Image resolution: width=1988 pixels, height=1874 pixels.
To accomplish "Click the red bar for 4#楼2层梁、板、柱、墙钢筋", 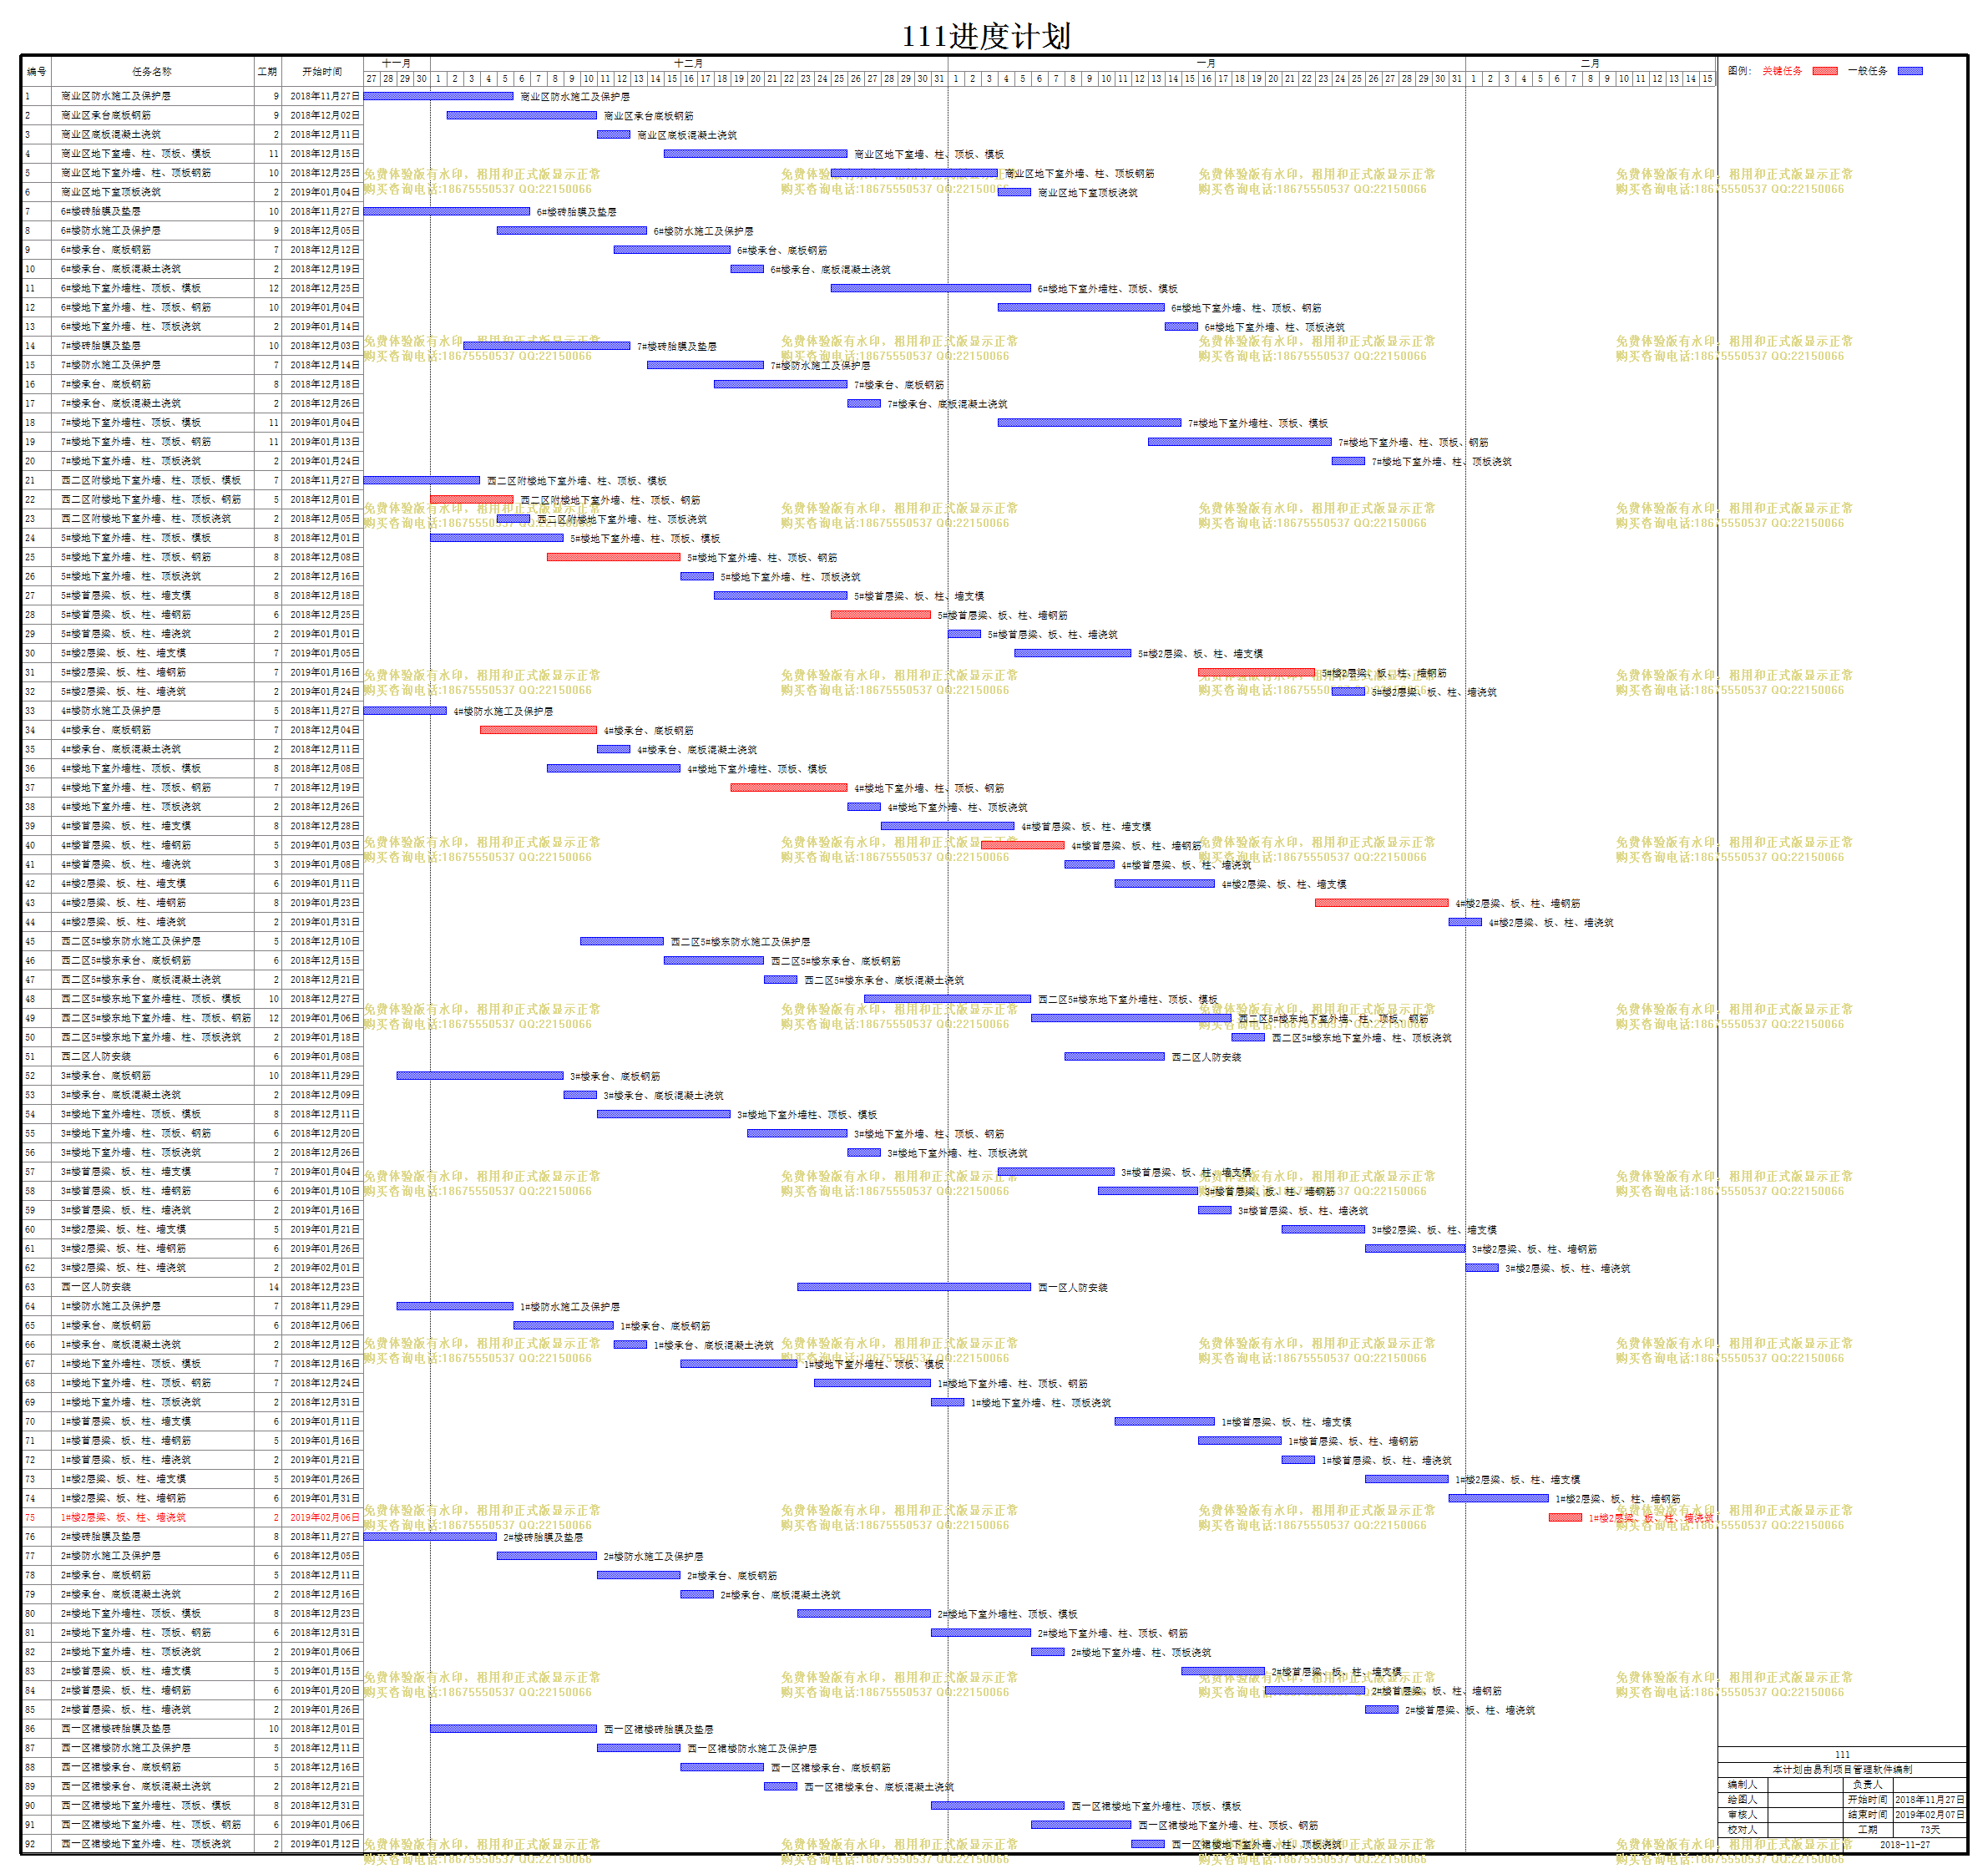I will click(1381, 903).
